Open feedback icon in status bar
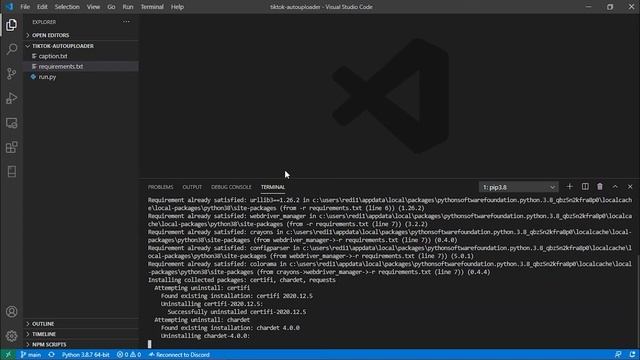Image resolution: width=640 pixels, height=360 pixels. click(618, 355)
